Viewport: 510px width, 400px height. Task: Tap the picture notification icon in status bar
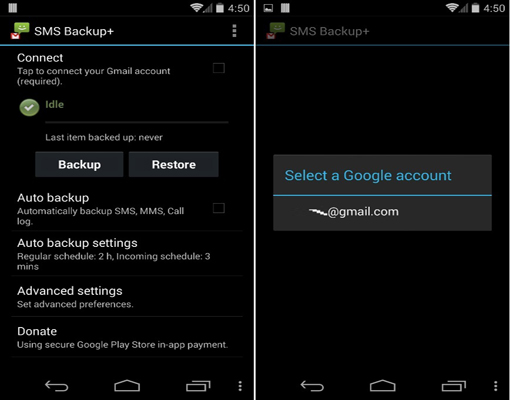[268, 8]
